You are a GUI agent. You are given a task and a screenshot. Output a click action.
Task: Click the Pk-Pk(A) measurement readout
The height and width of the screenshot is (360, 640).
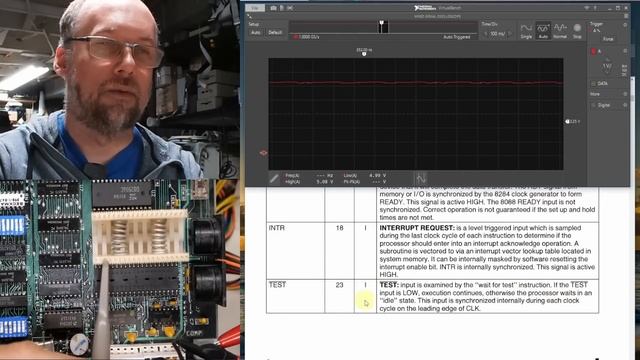(x=364, y=182)
